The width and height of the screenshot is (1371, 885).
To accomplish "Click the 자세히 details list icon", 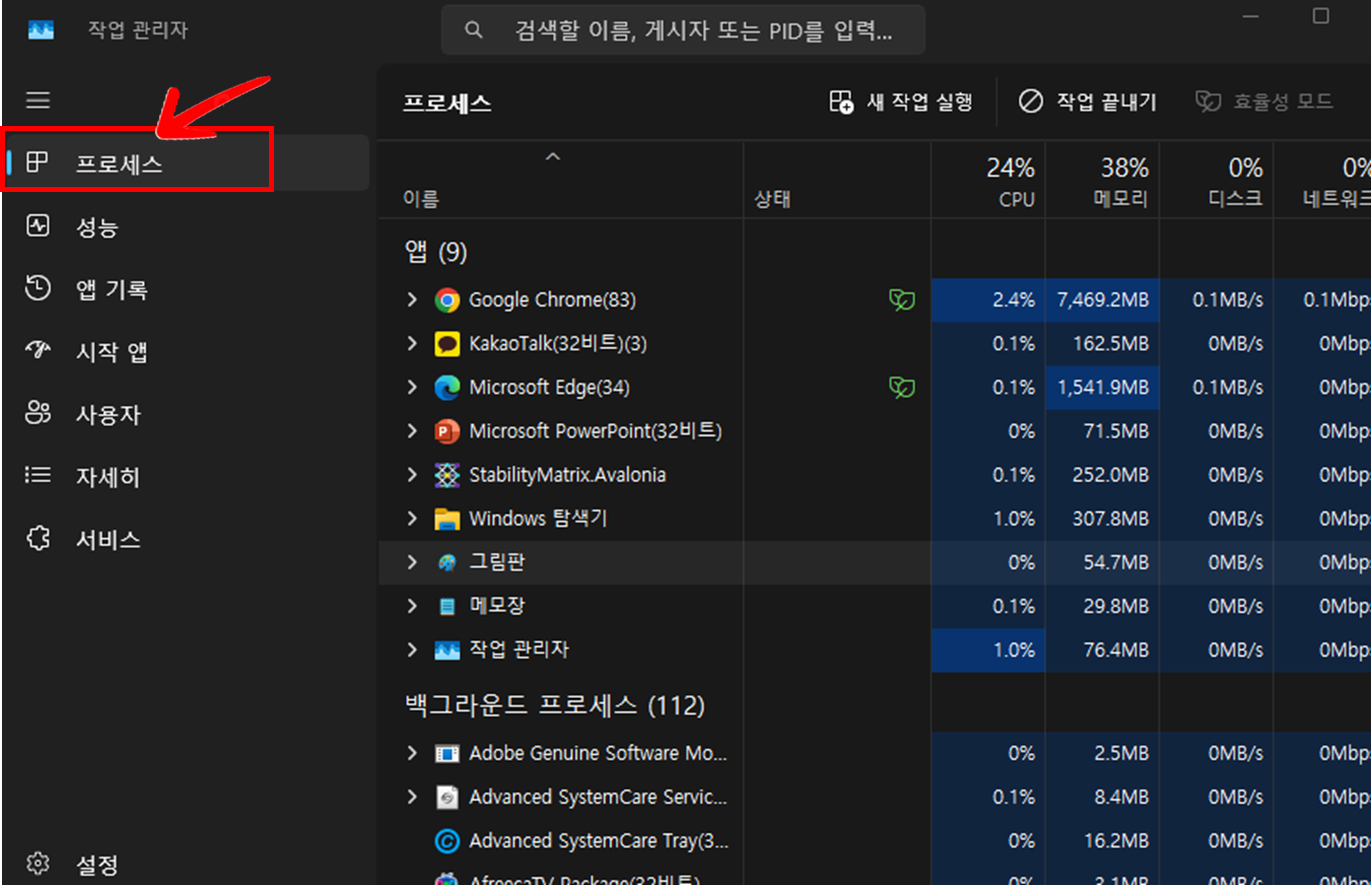I will (x=38, y=476).
